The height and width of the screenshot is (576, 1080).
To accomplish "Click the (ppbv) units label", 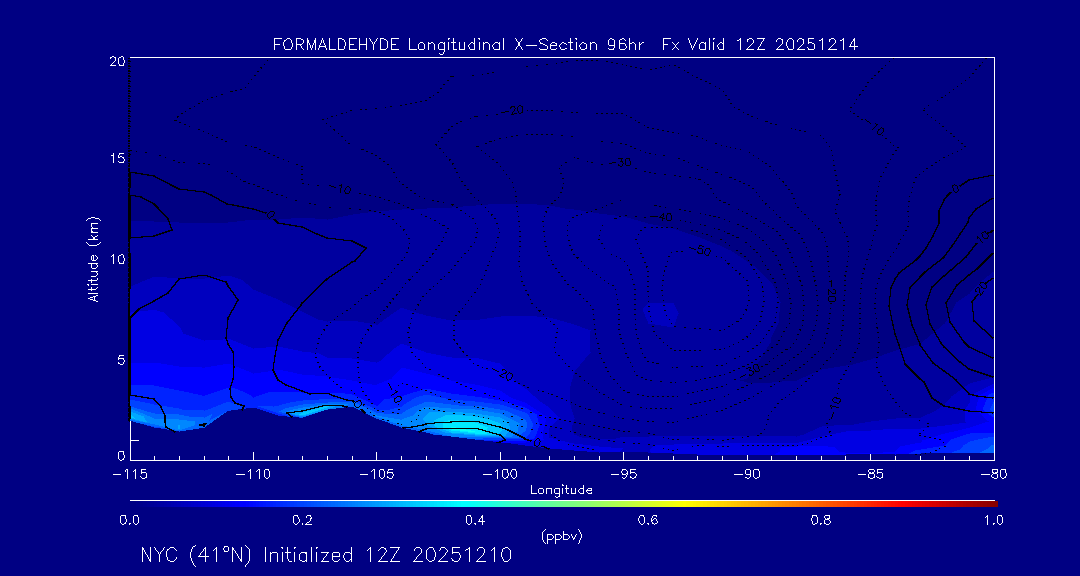I will pos(561,536).
